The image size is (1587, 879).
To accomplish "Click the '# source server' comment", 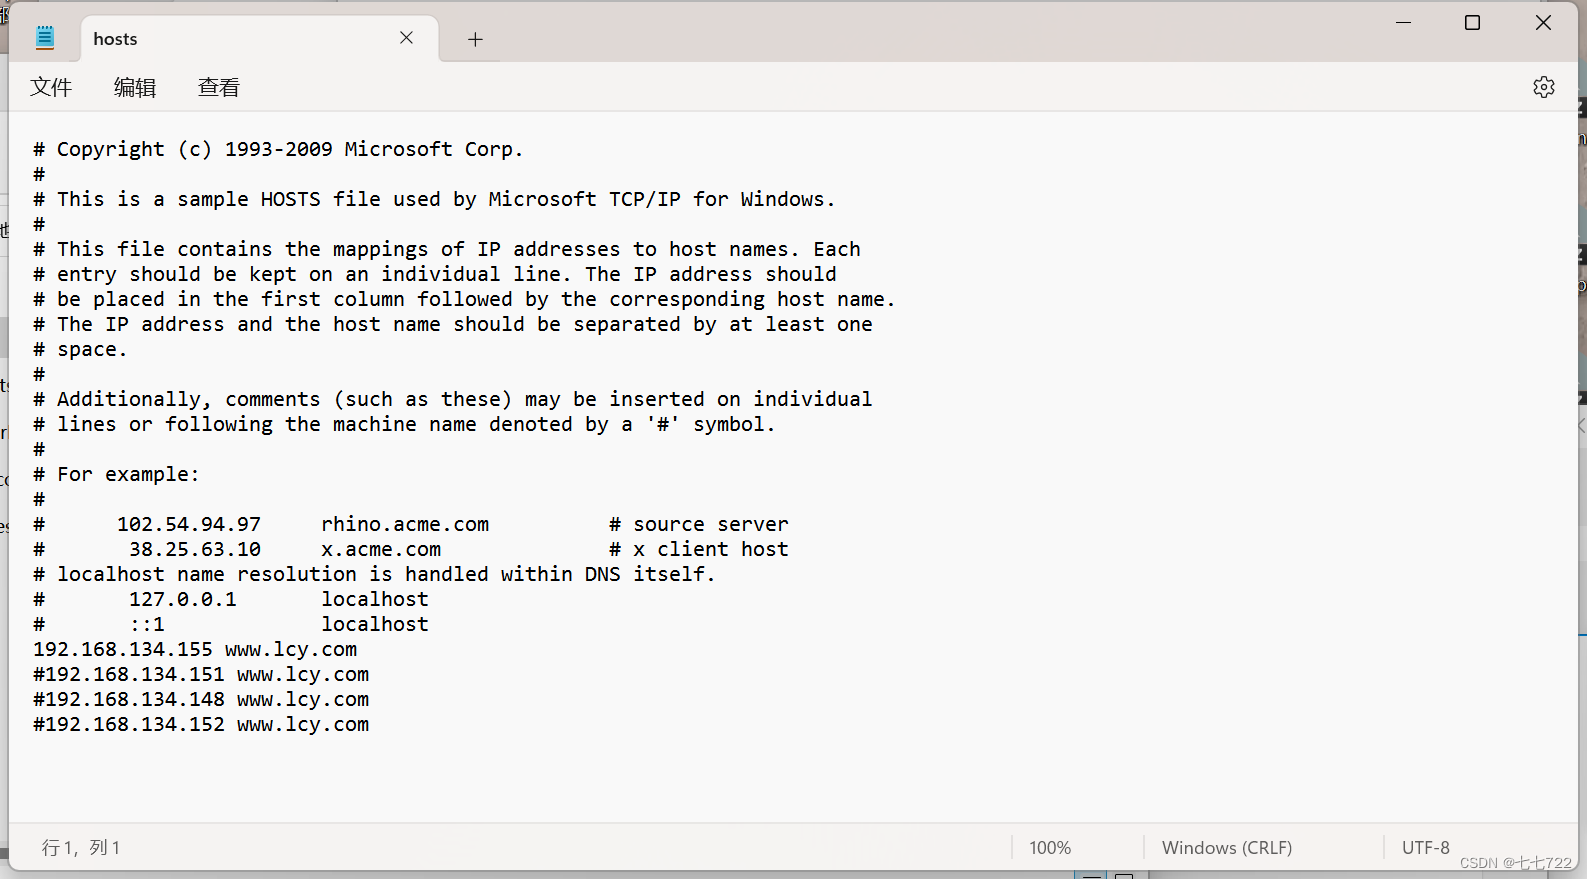I will coord(699,524).
